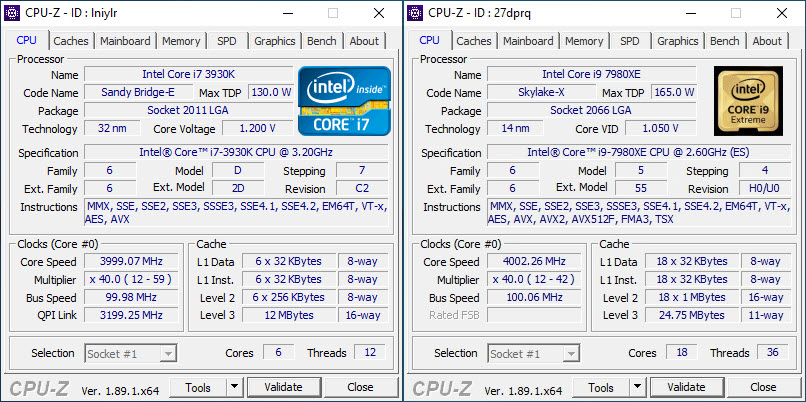Screen dimensions: 806x402
Task: Click the Threads value 36
Action: [772, 353]
